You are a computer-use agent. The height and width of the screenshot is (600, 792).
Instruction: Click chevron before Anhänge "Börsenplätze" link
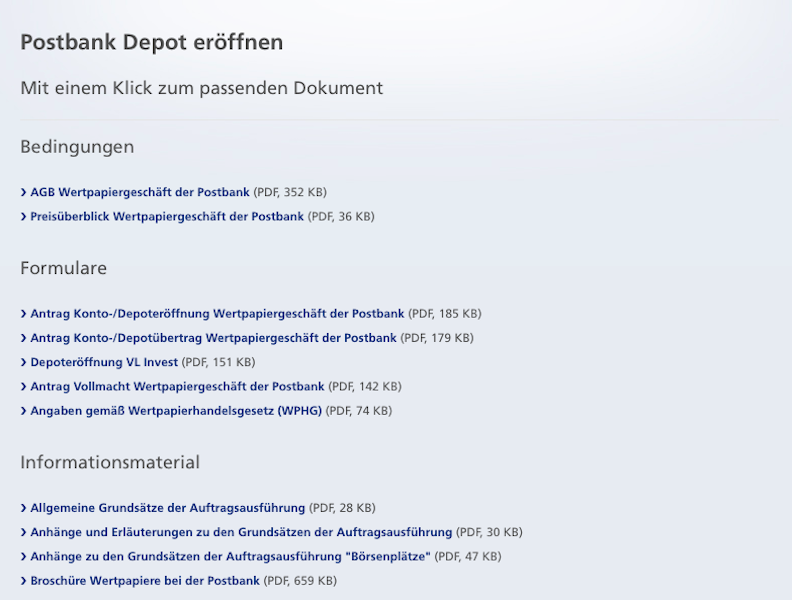(x=23, y=557)
